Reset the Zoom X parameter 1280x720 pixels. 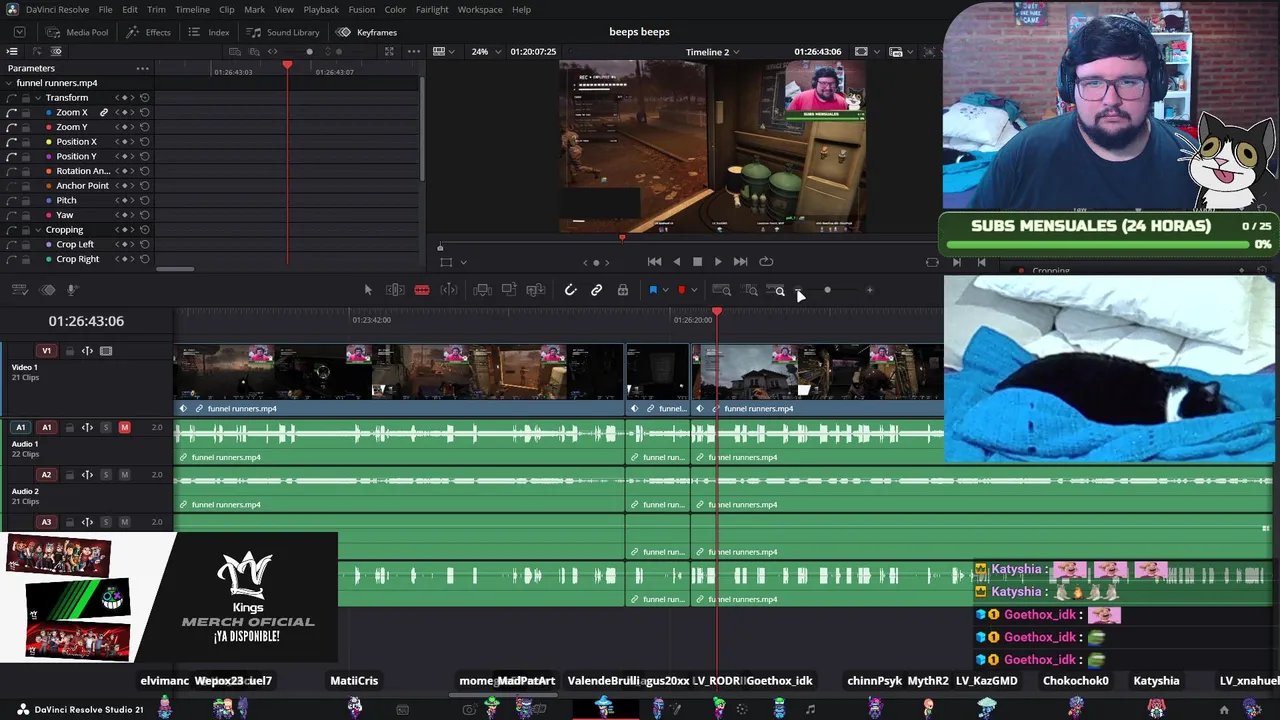[x=145, y=113]
